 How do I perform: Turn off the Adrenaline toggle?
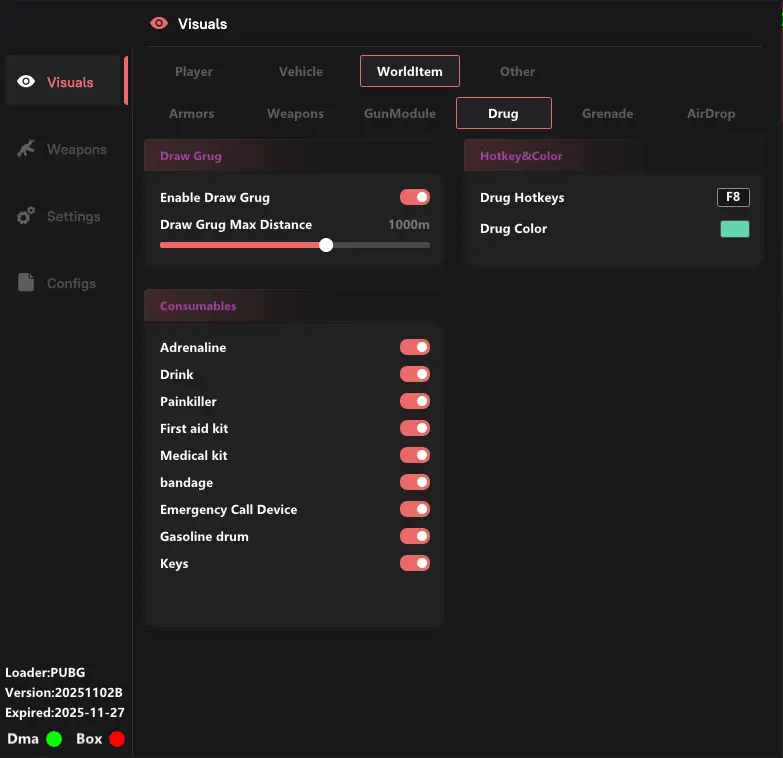click(415, 347)
